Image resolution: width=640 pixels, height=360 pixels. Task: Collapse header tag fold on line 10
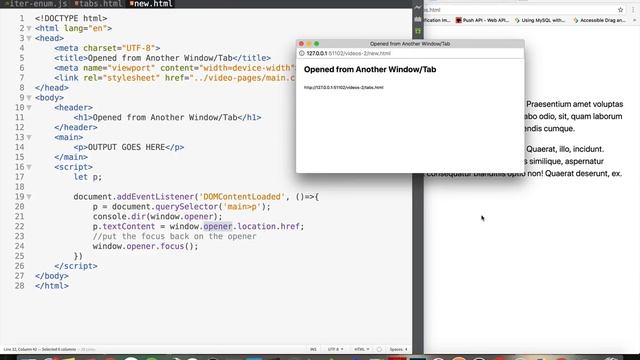[29, 108]
